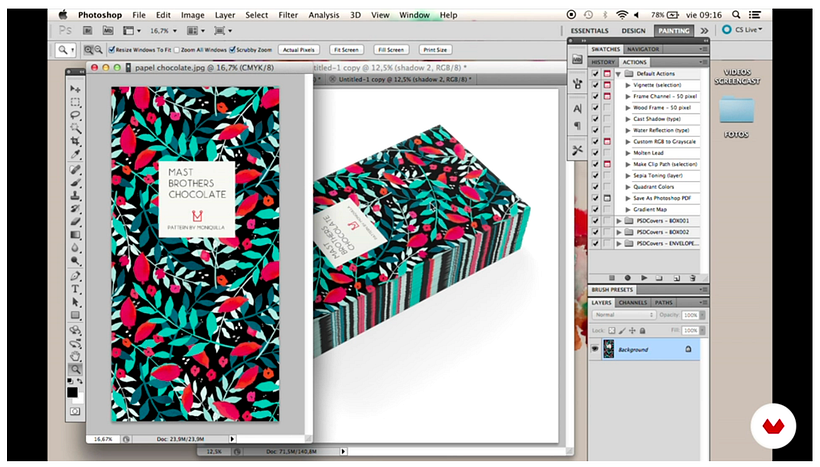This screenshot has height=467, width=820.
Task: Delete action using the trash icon
Action: point(692,278)
